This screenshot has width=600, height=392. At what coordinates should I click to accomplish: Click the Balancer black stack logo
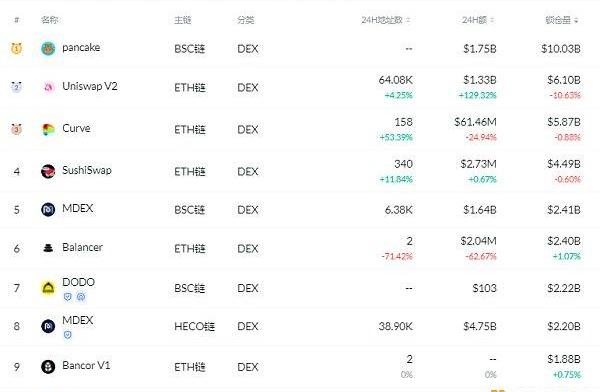48,248
